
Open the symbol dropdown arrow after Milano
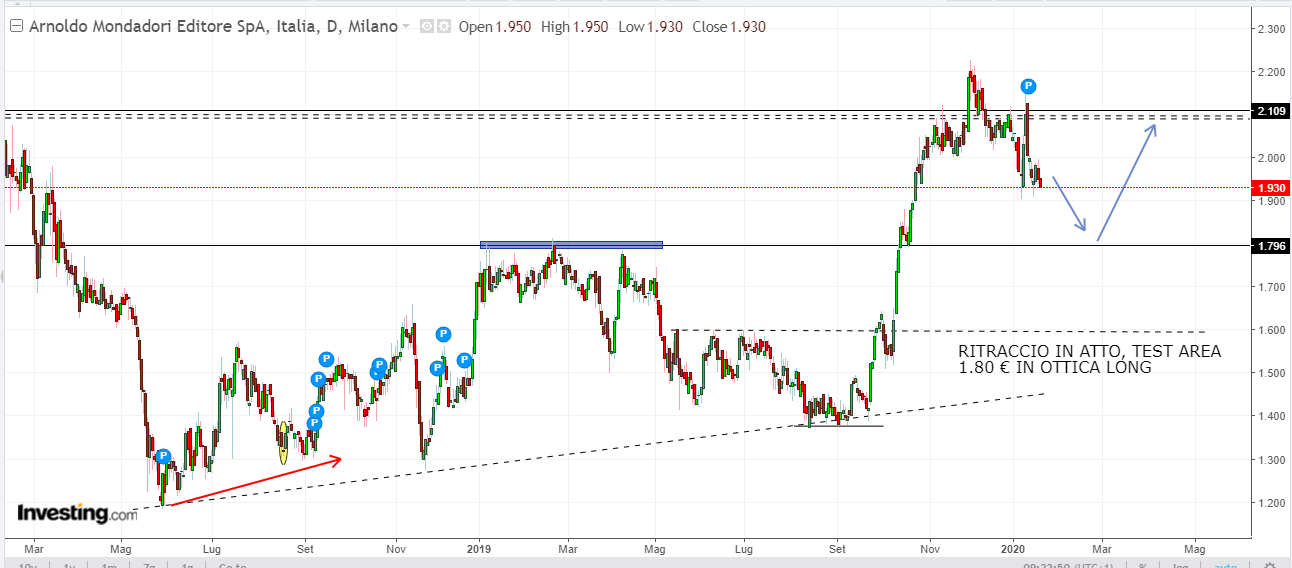405,27
